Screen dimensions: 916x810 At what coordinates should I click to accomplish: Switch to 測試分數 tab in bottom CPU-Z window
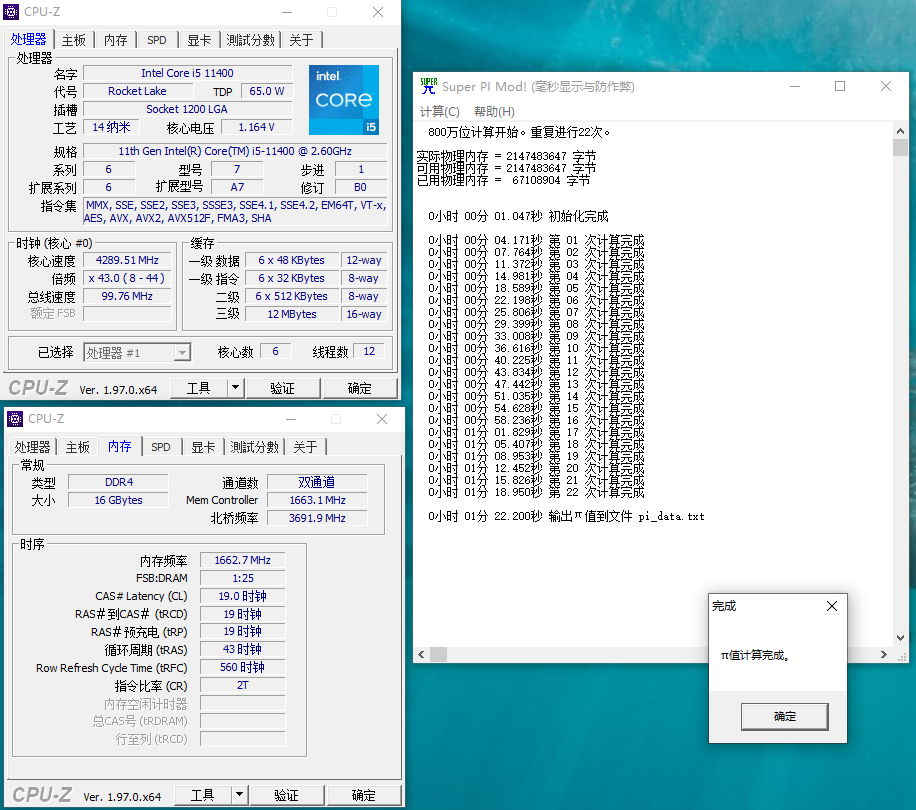(x=254, y=447)
